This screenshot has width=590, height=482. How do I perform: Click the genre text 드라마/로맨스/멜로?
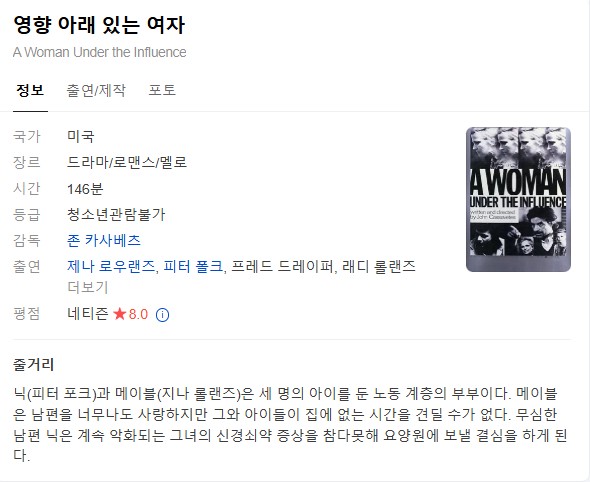coord(127,162)
